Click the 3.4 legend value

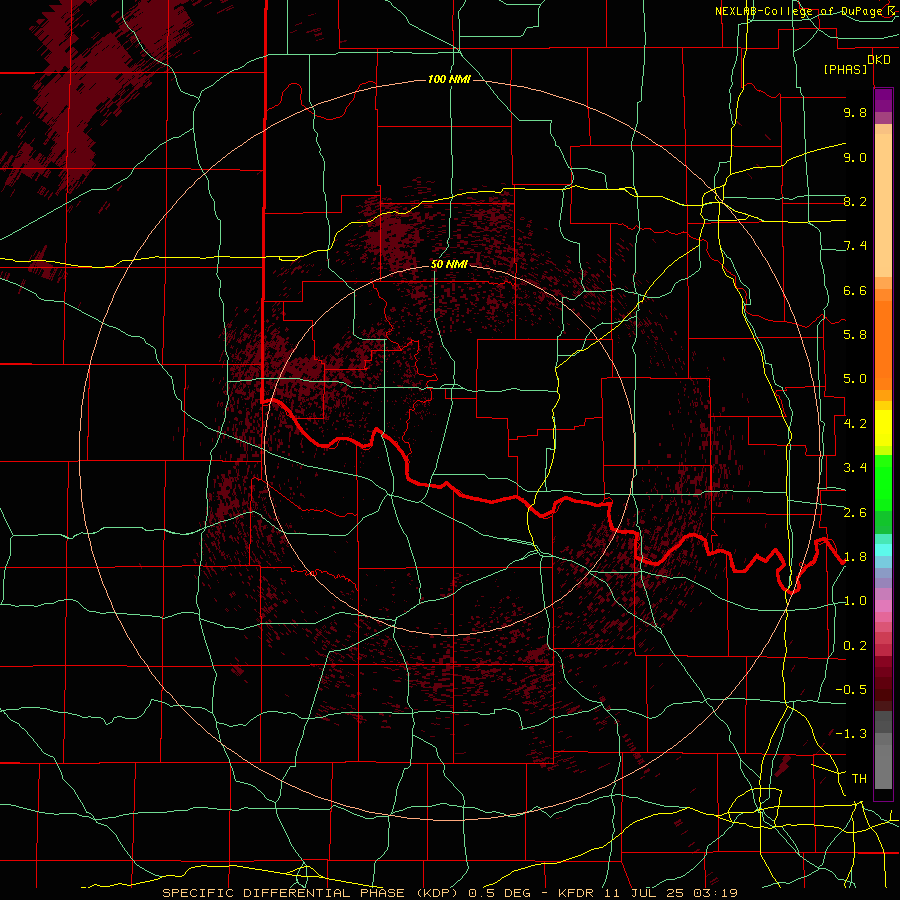tap(855, 468)
